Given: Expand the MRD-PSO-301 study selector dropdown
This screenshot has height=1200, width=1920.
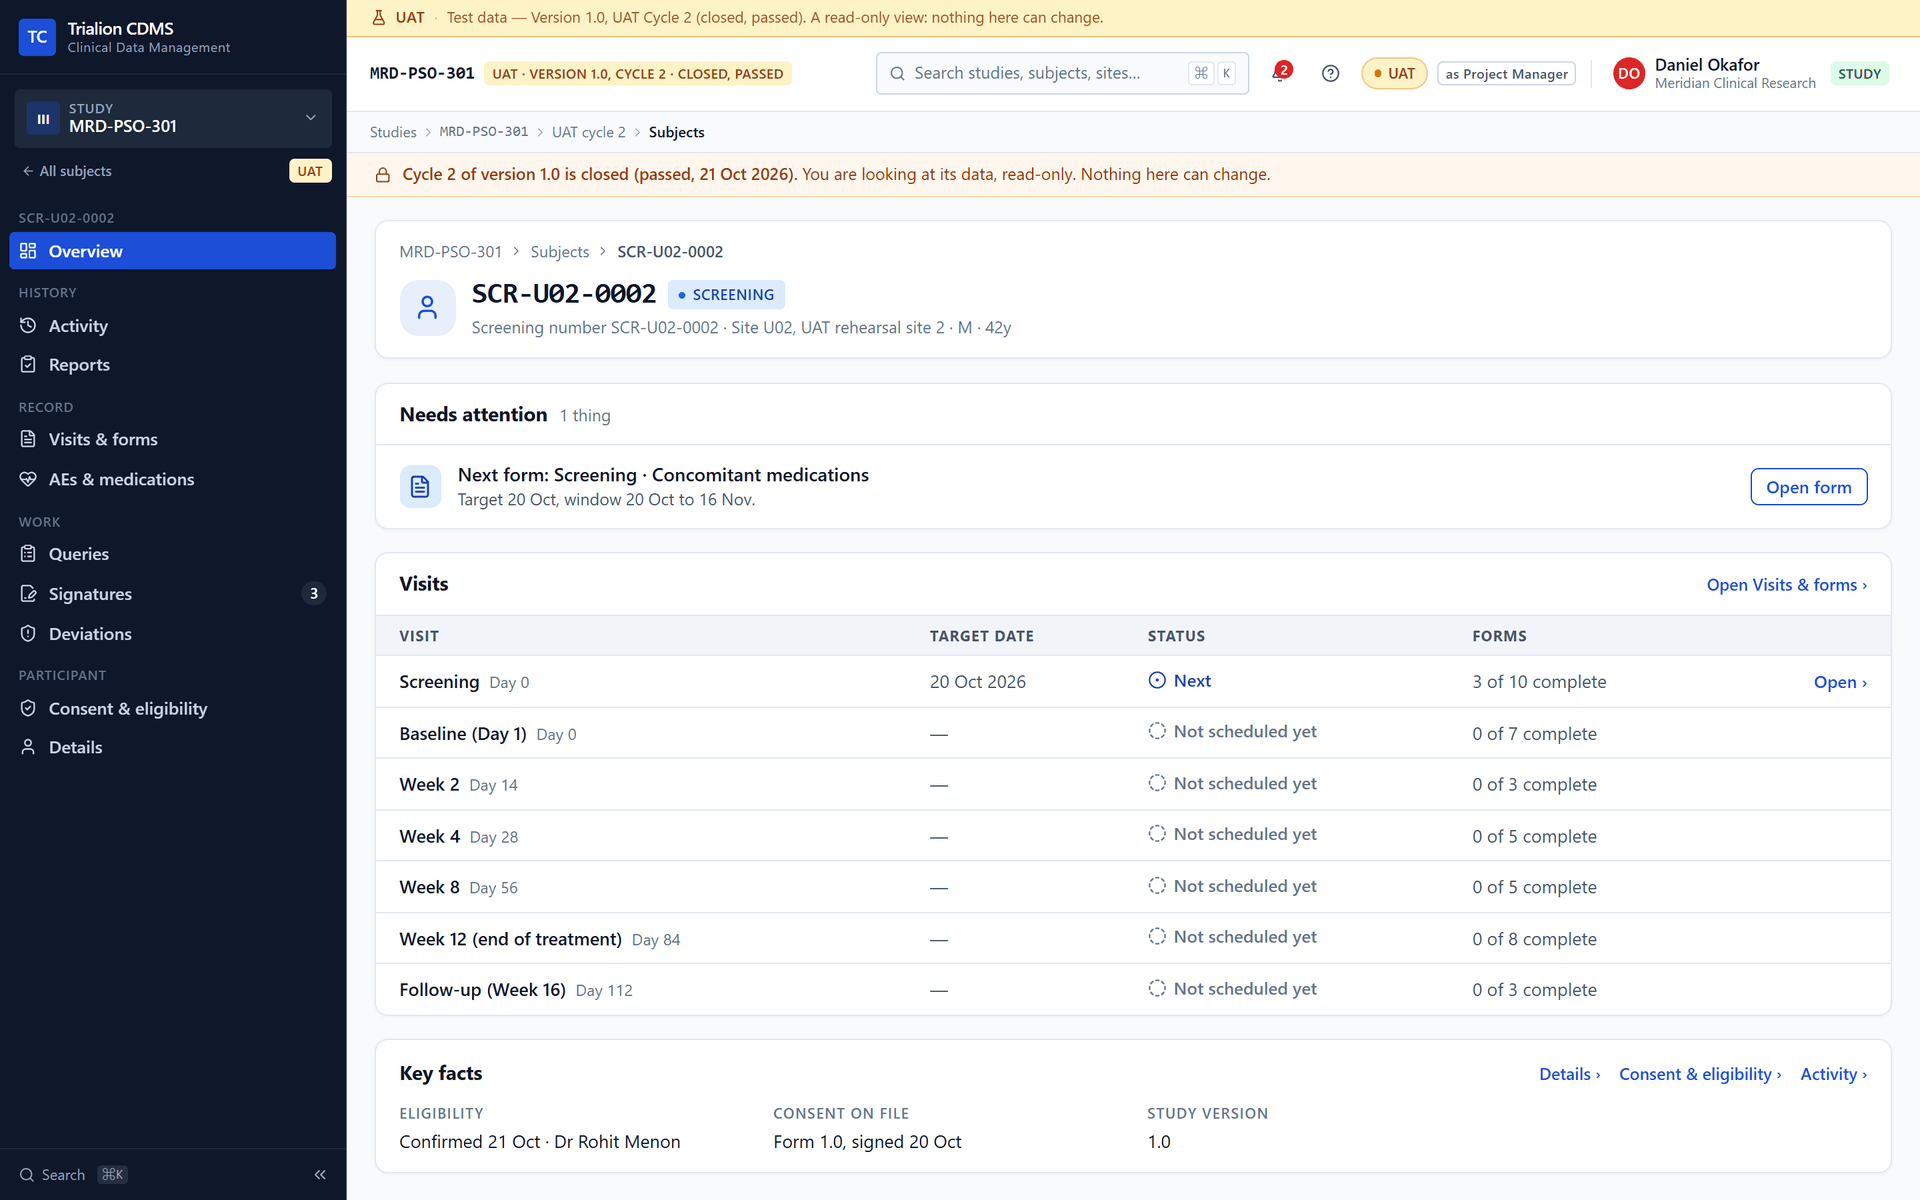Looking at the screenshot, I should tap(173, 118).
